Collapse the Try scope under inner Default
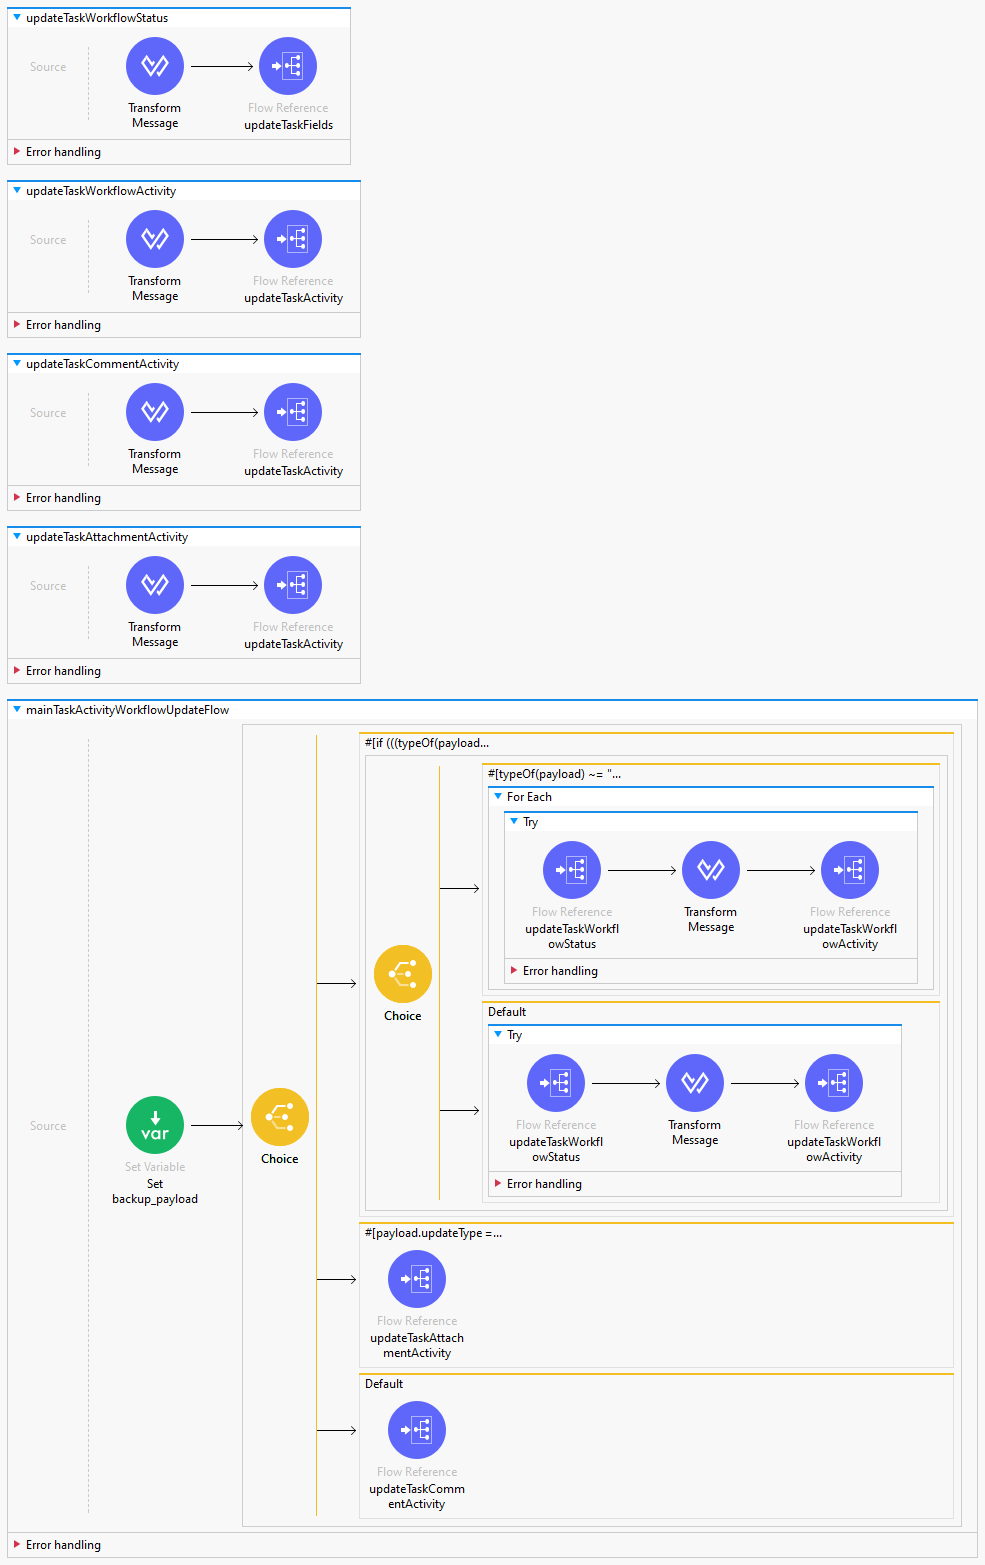The width and height of the screenshot is (985, 1565). (x=498, y=1035)
